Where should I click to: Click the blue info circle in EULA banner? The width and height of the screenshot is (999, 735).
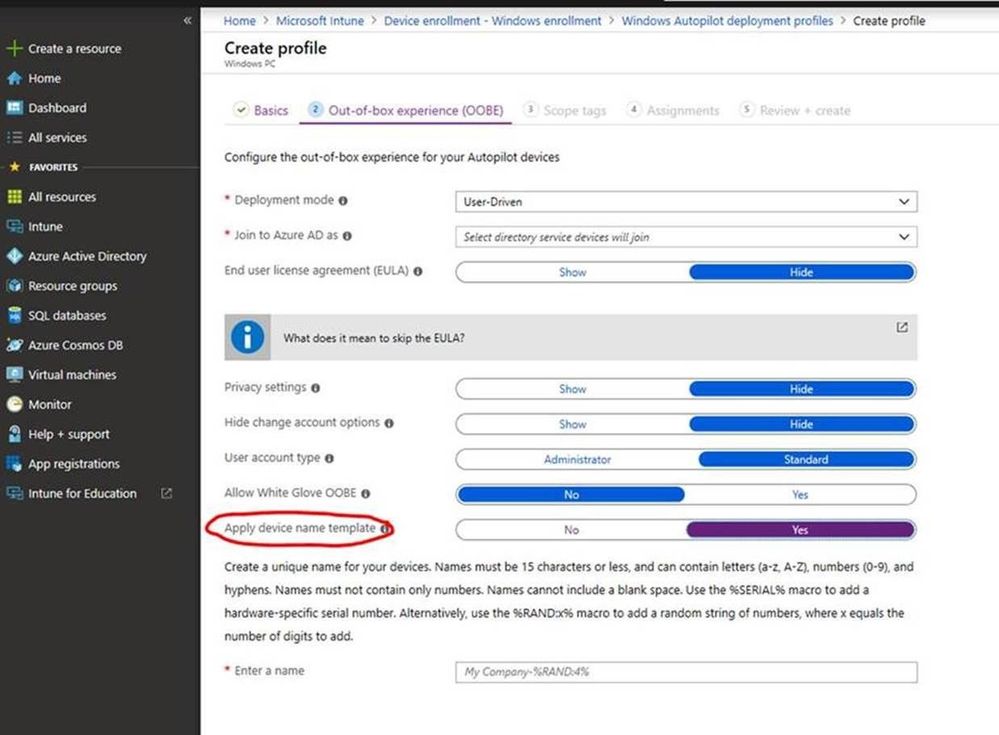(x=247, y=337)
